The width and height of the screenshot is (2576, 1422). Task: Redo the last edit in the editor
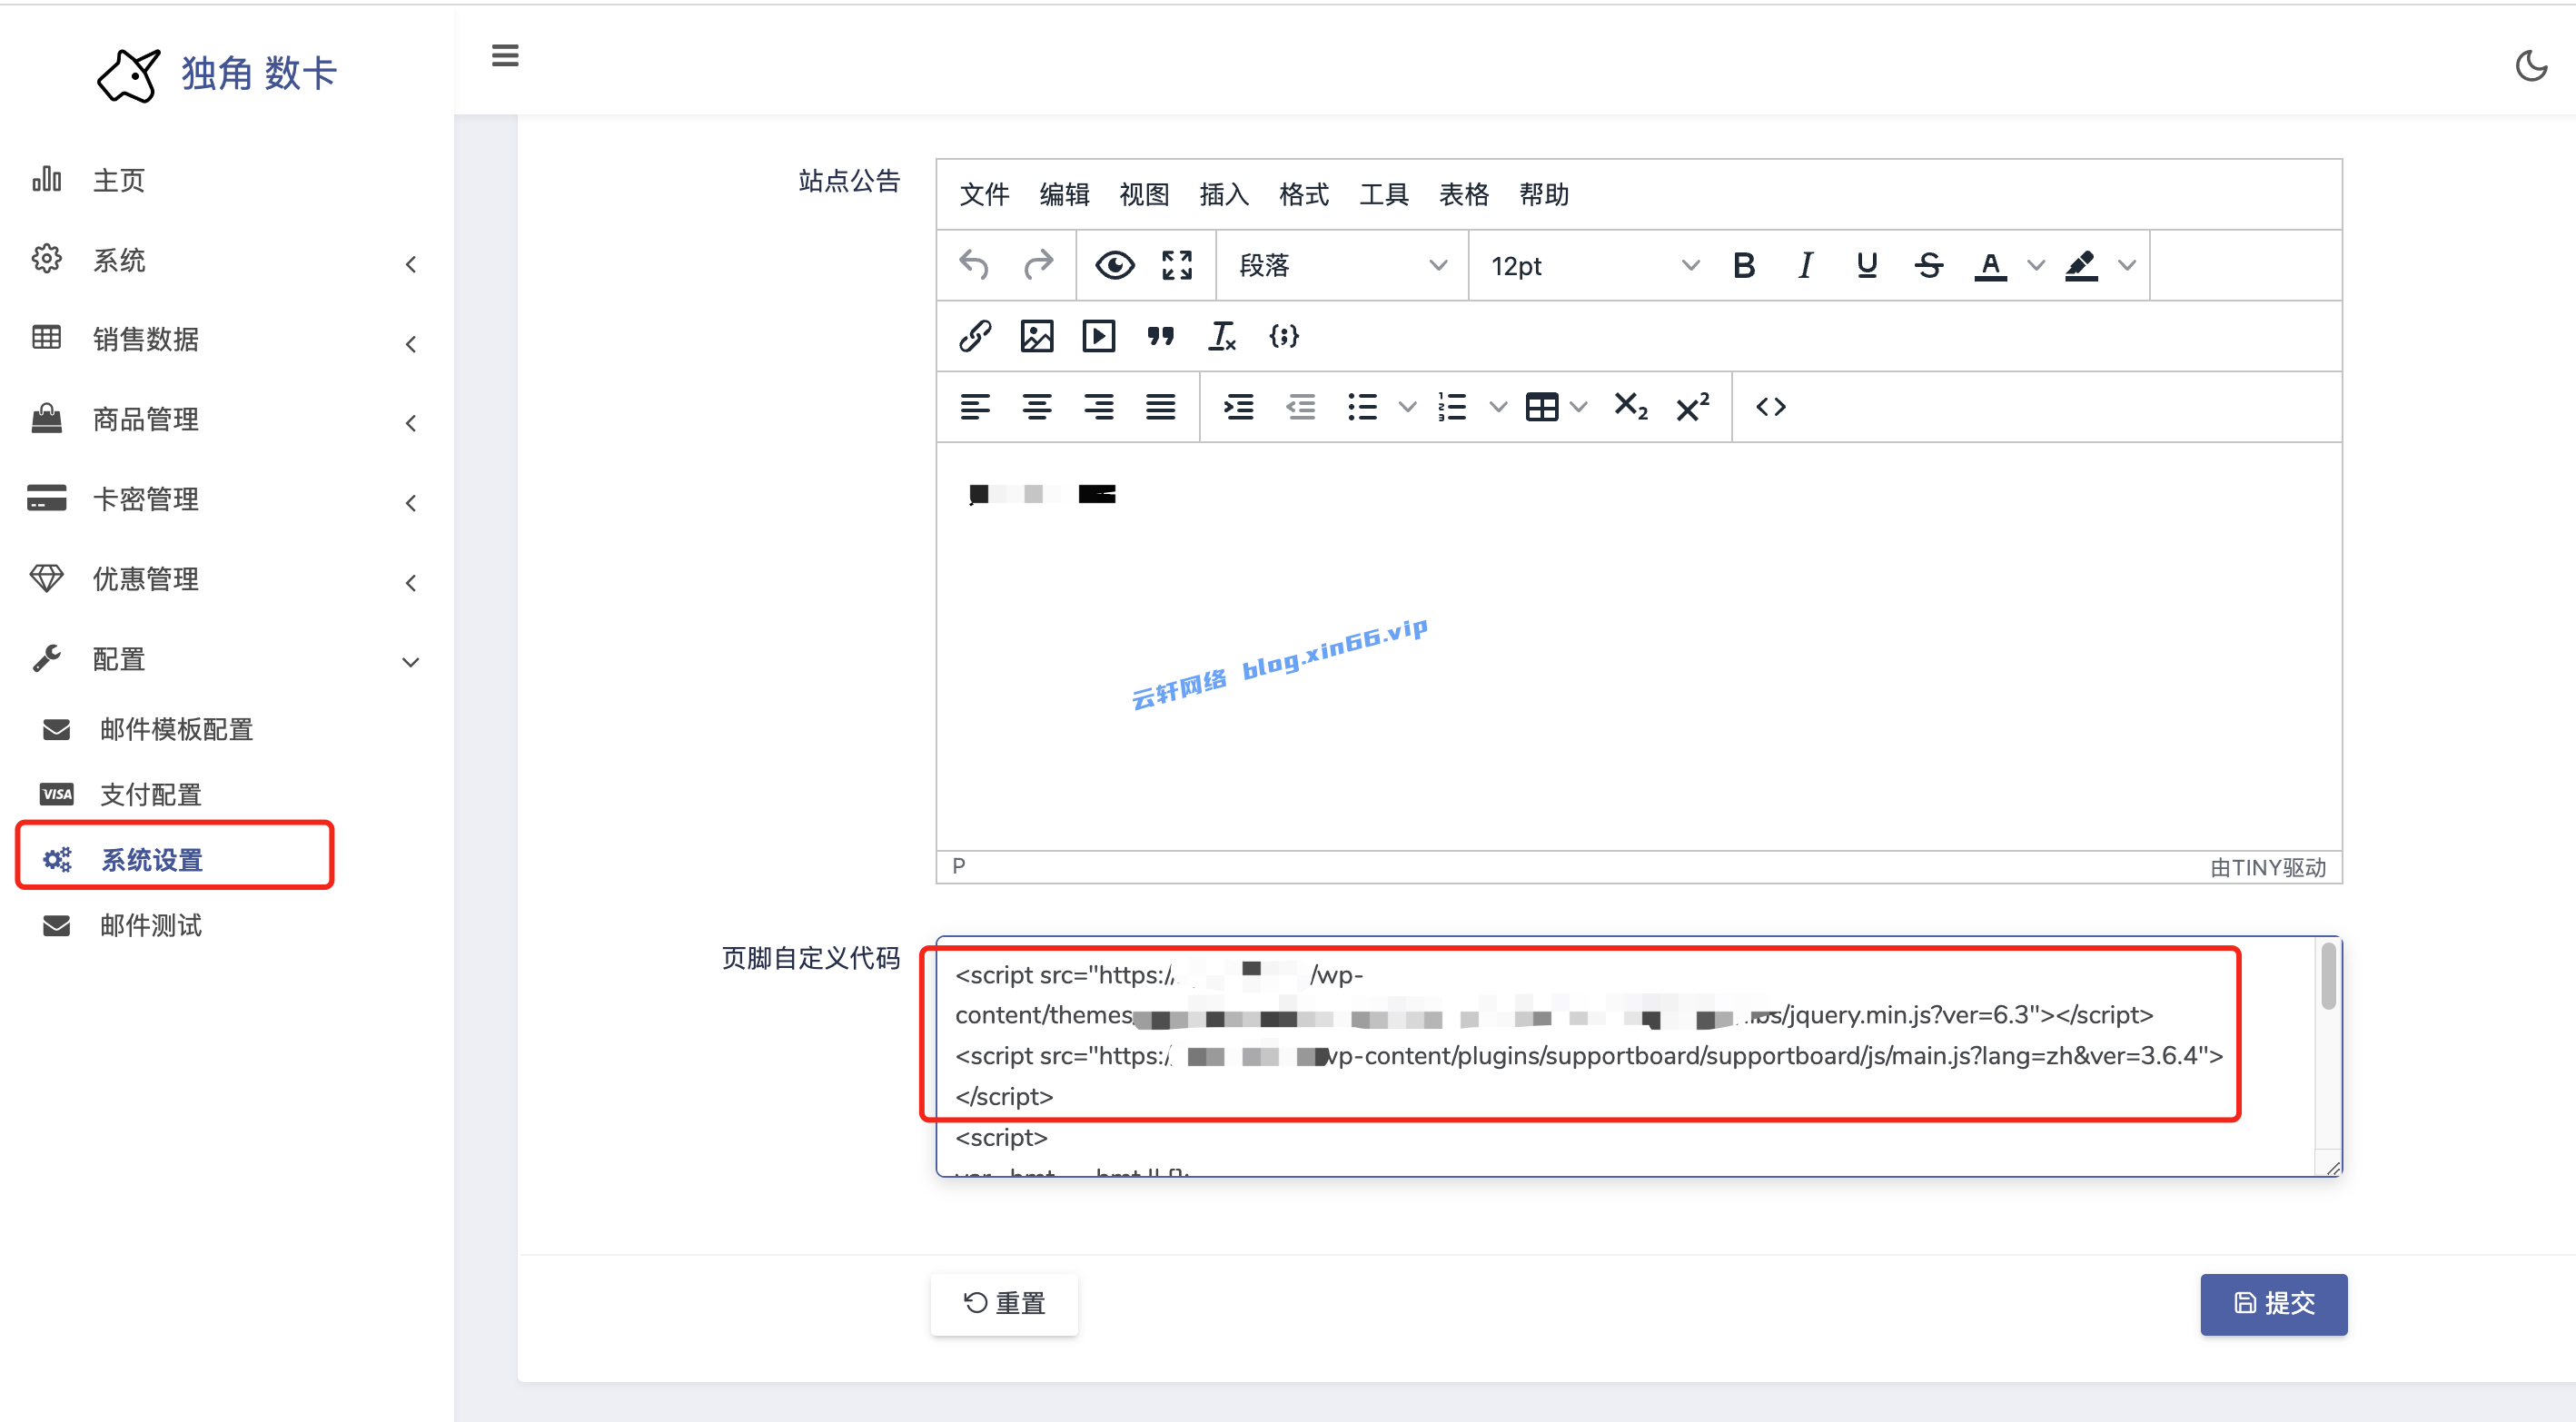1038,265
